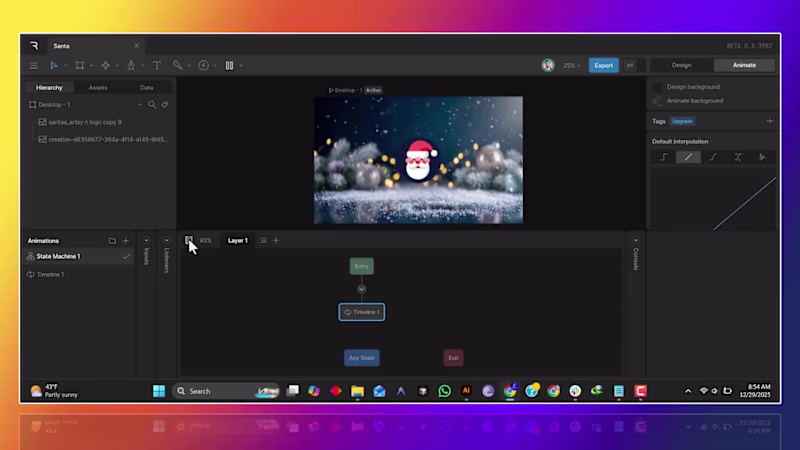The height and width of the screenshot is (450, 800).
Task: Add a new folder in Animations
Action: [112, 241]
